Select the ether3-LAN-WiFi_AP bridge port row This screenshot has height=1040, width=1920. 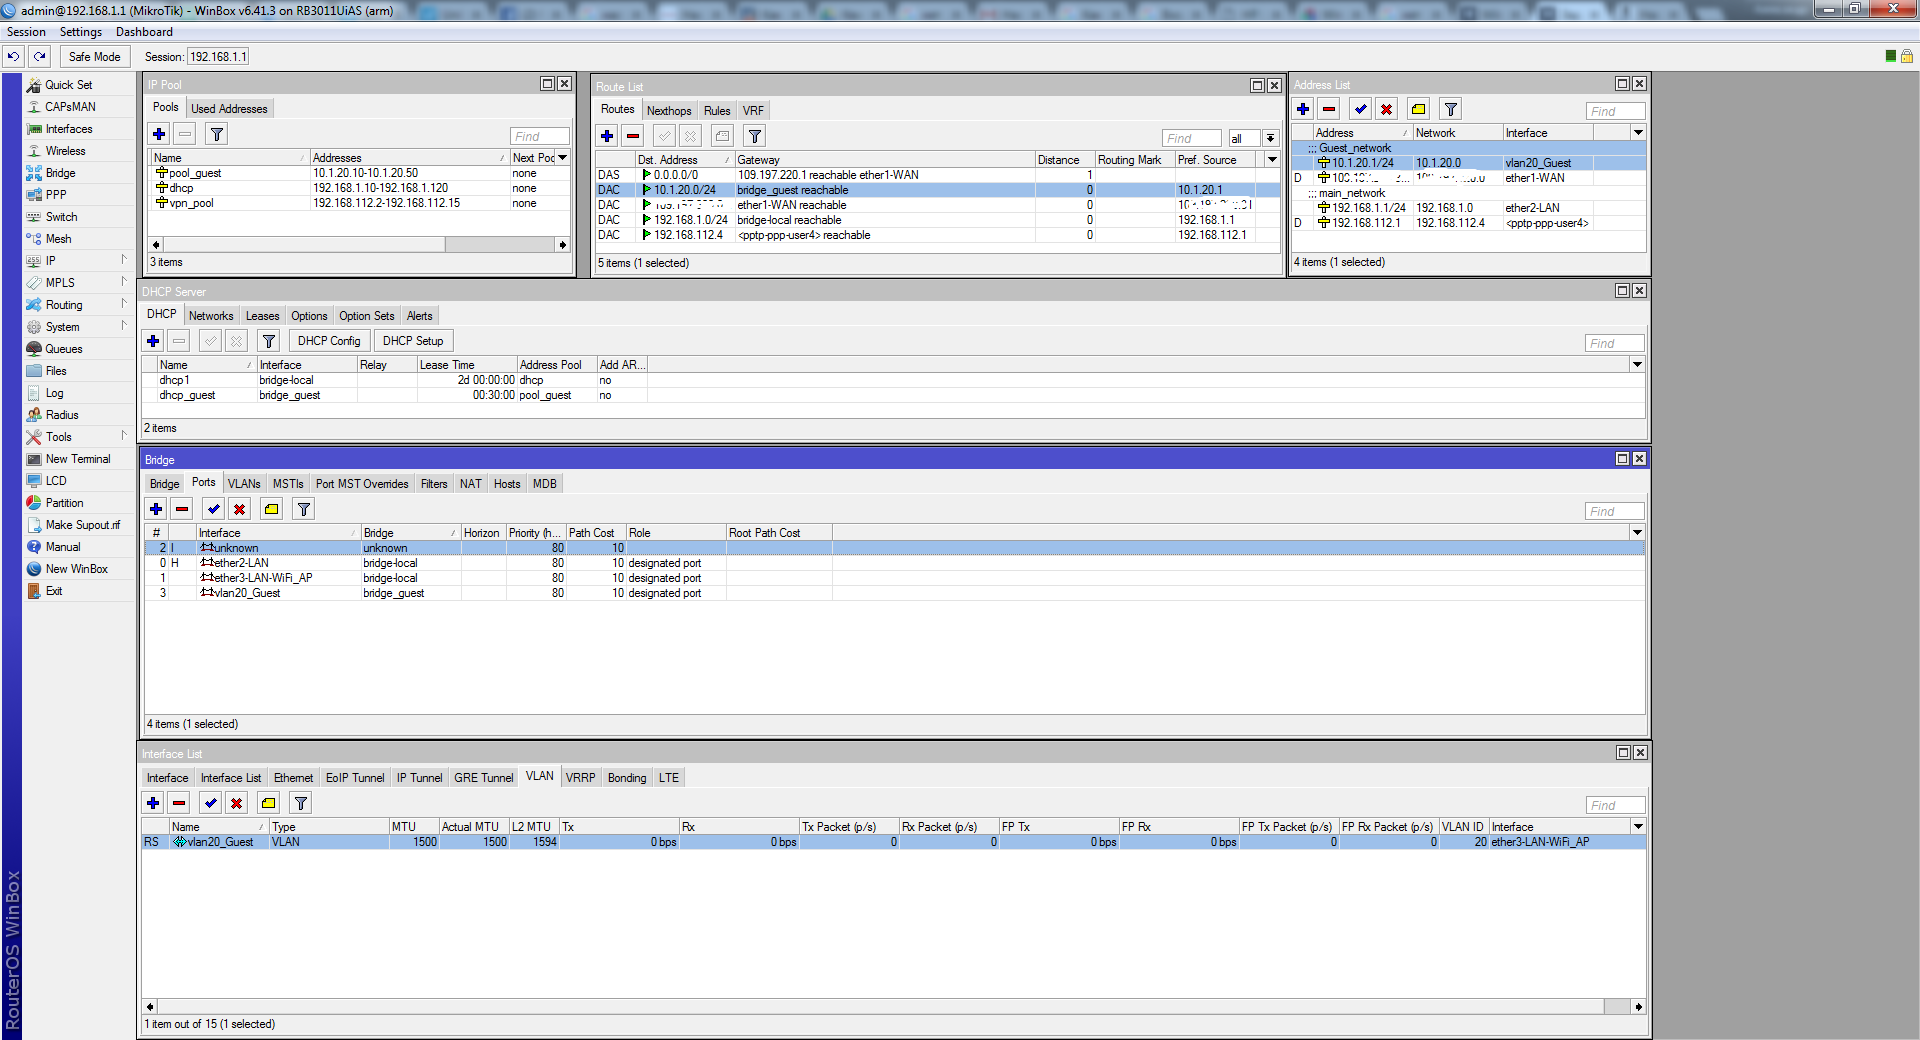coord(894,578)
